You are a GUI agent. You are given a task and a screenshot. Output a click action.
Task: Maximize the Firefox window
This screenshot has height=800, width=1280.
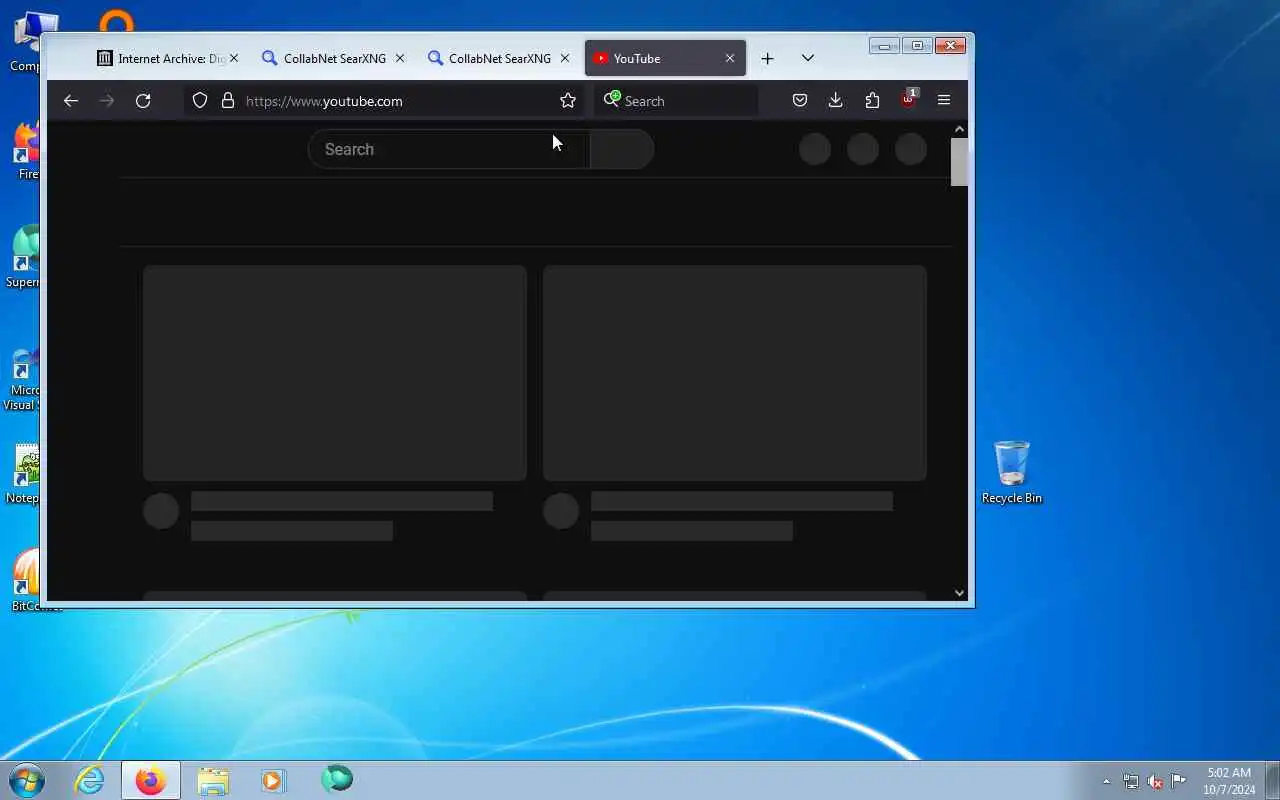[917, 45]
